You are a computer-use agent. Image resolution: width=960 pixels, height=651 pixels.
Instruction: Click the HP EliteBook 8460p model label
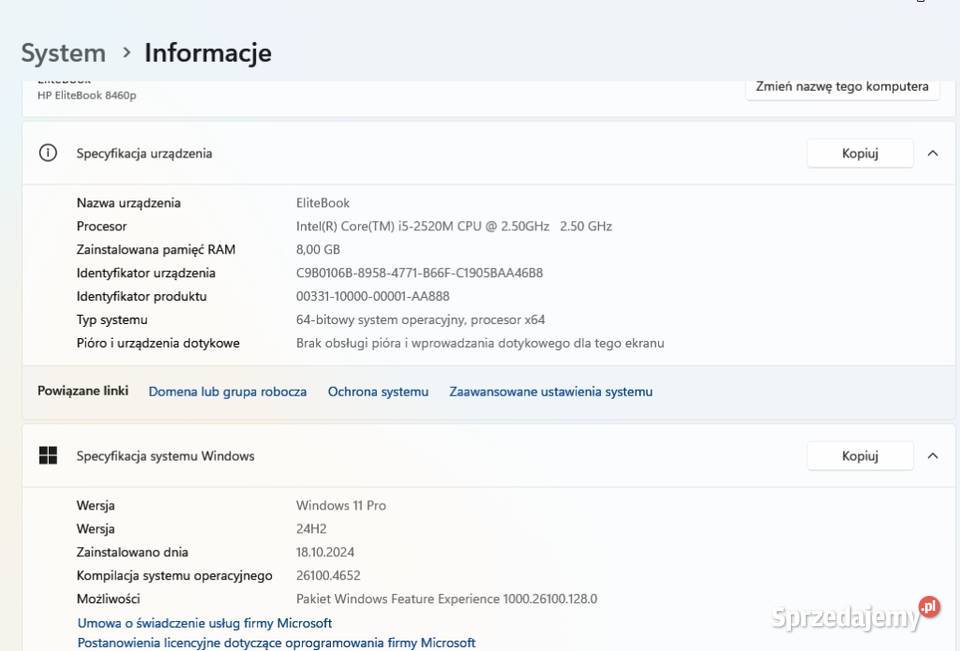click(87, 95)
